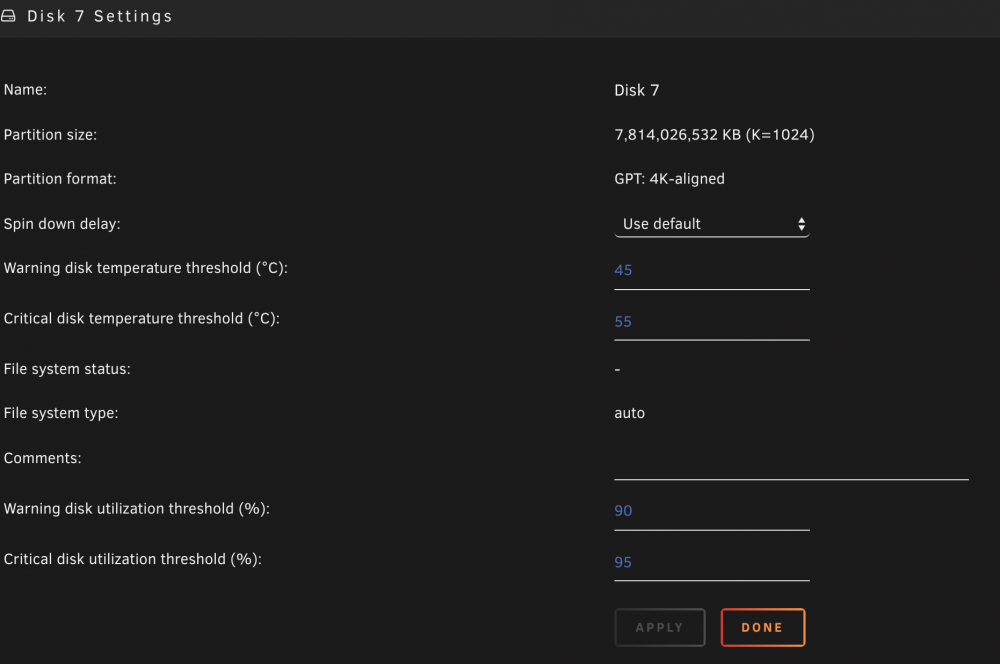Screen dimensions: 1000x664
Task: Edit critical disk utilization threshold field
Action: tap(712, 562)
